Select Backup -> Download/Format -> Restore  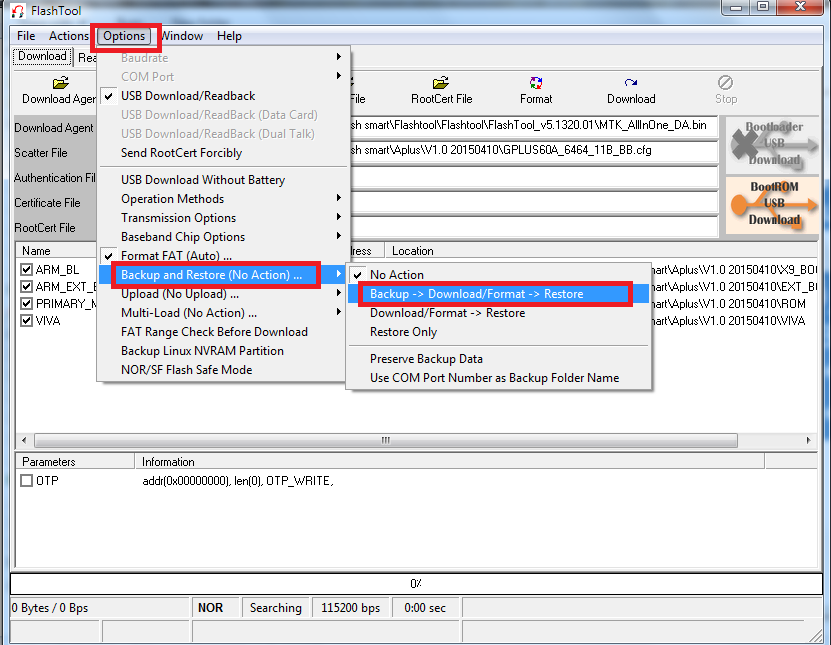[498, 294]
